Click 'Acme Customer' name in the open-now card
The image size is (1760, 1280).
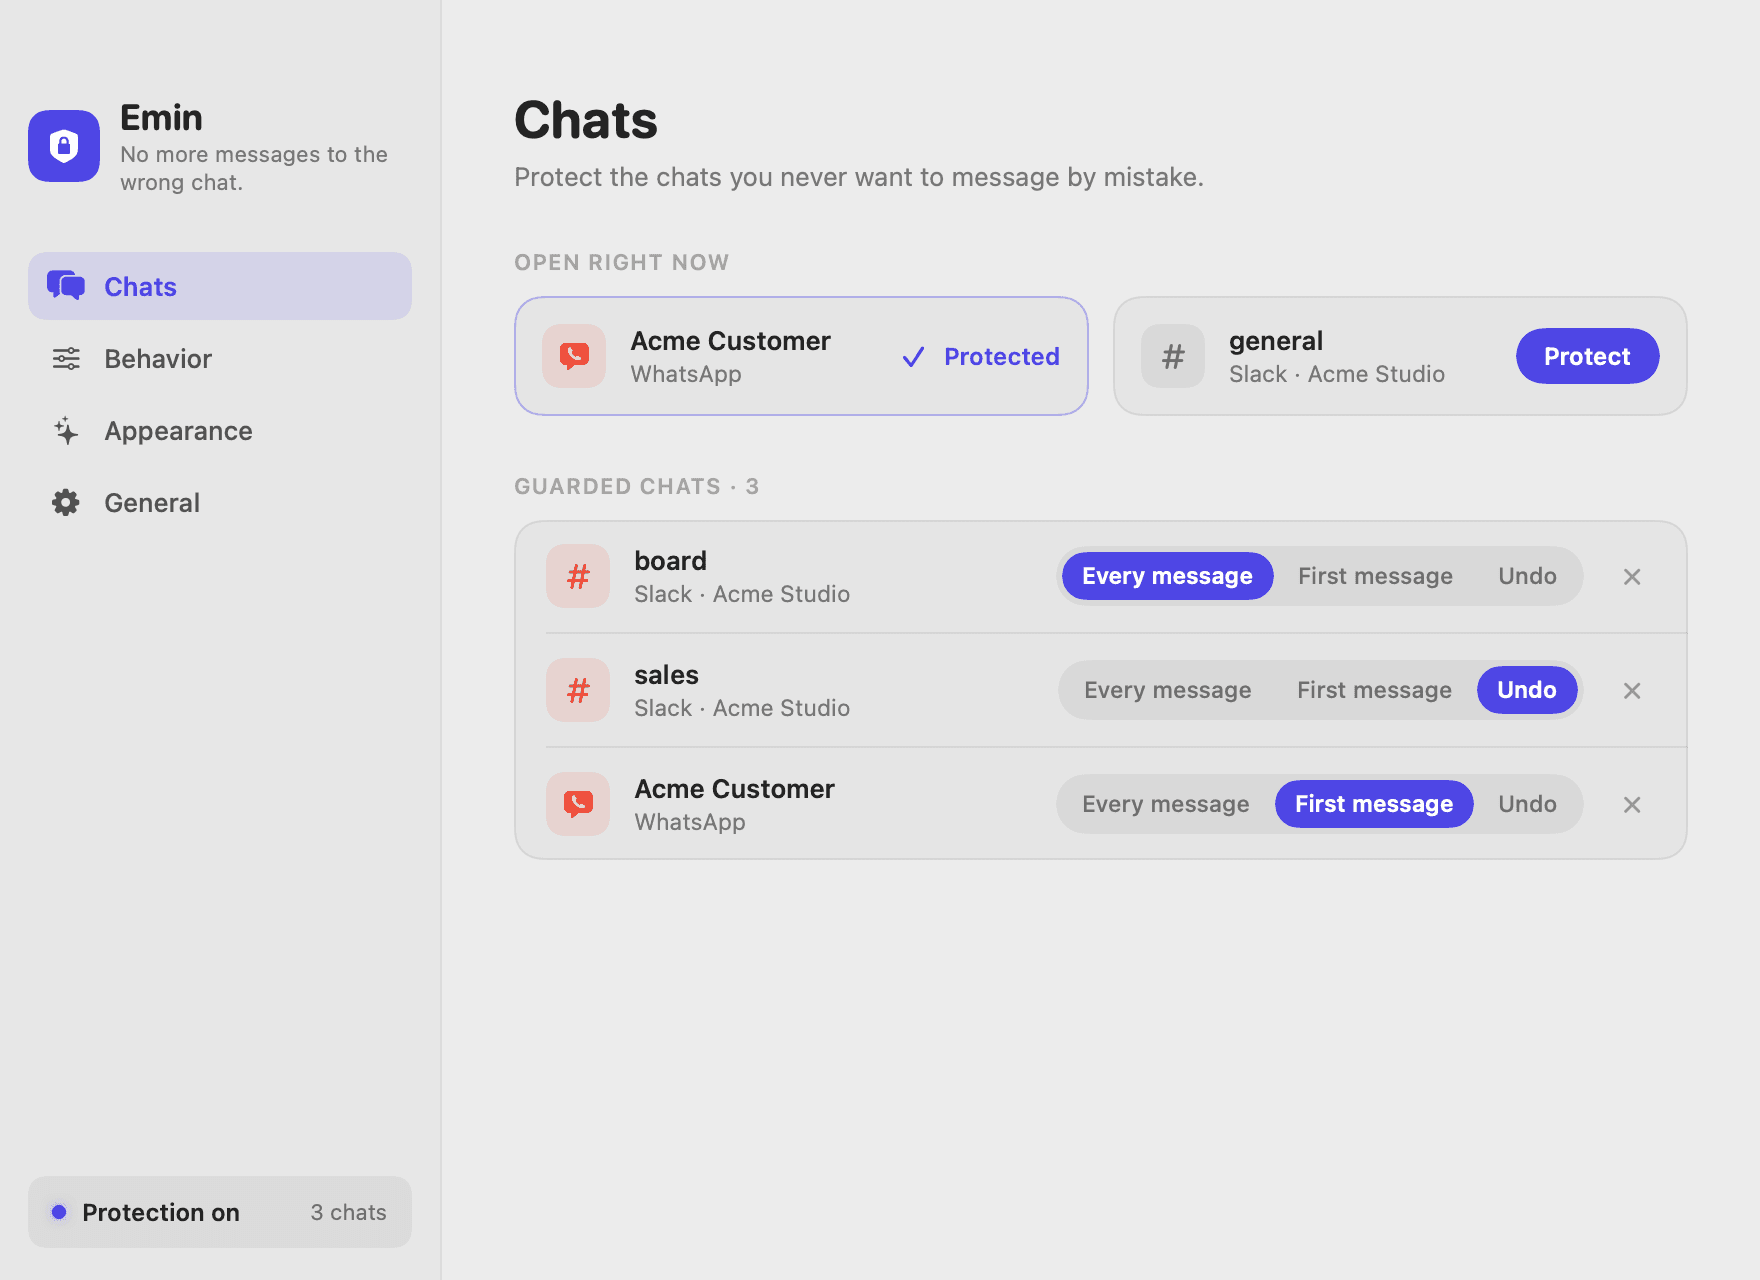click(730, 341)
